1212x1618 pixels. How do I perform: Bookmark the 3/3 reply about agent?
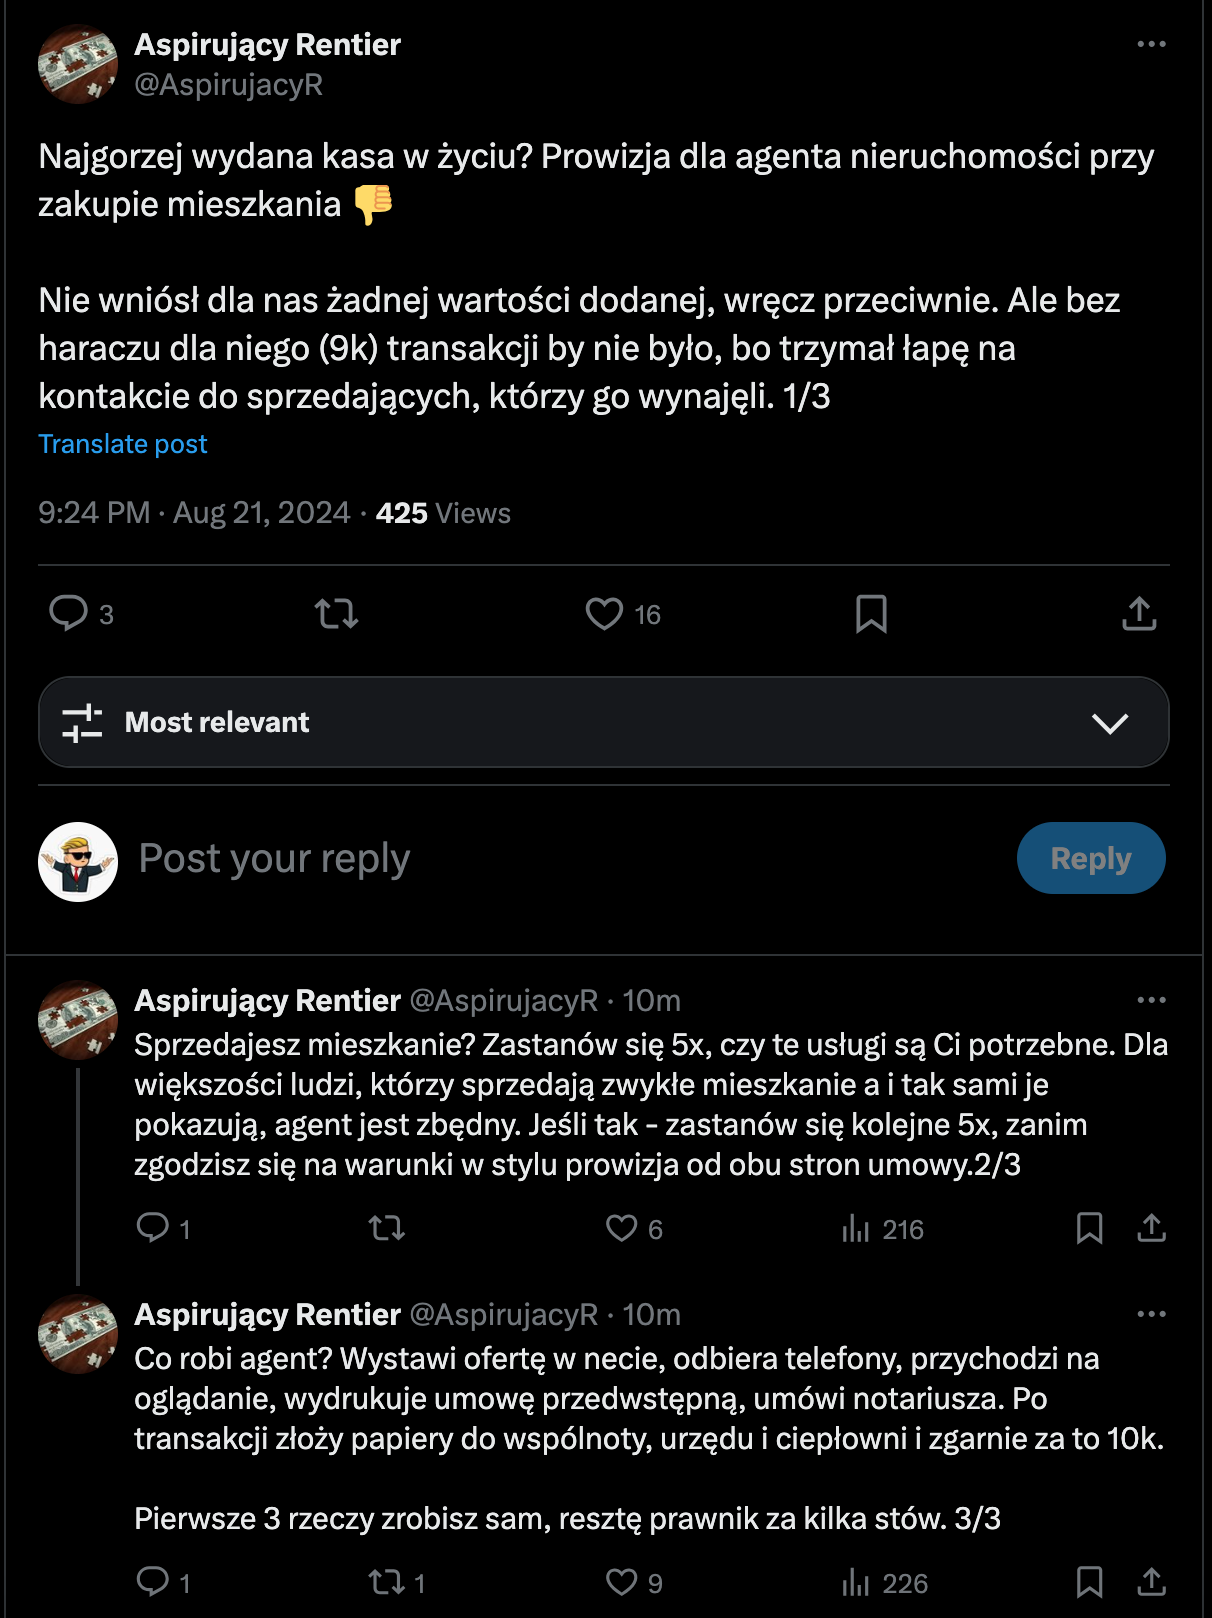[x=1089, y=1582]
